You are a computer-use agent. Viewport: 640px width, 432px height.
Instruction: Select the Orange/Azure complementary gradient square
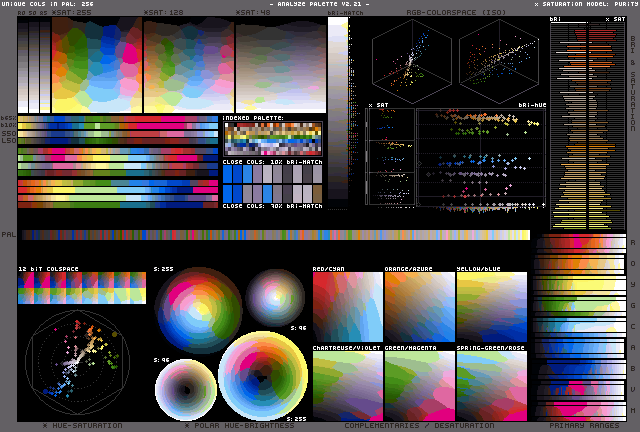[x=419, y=308]
